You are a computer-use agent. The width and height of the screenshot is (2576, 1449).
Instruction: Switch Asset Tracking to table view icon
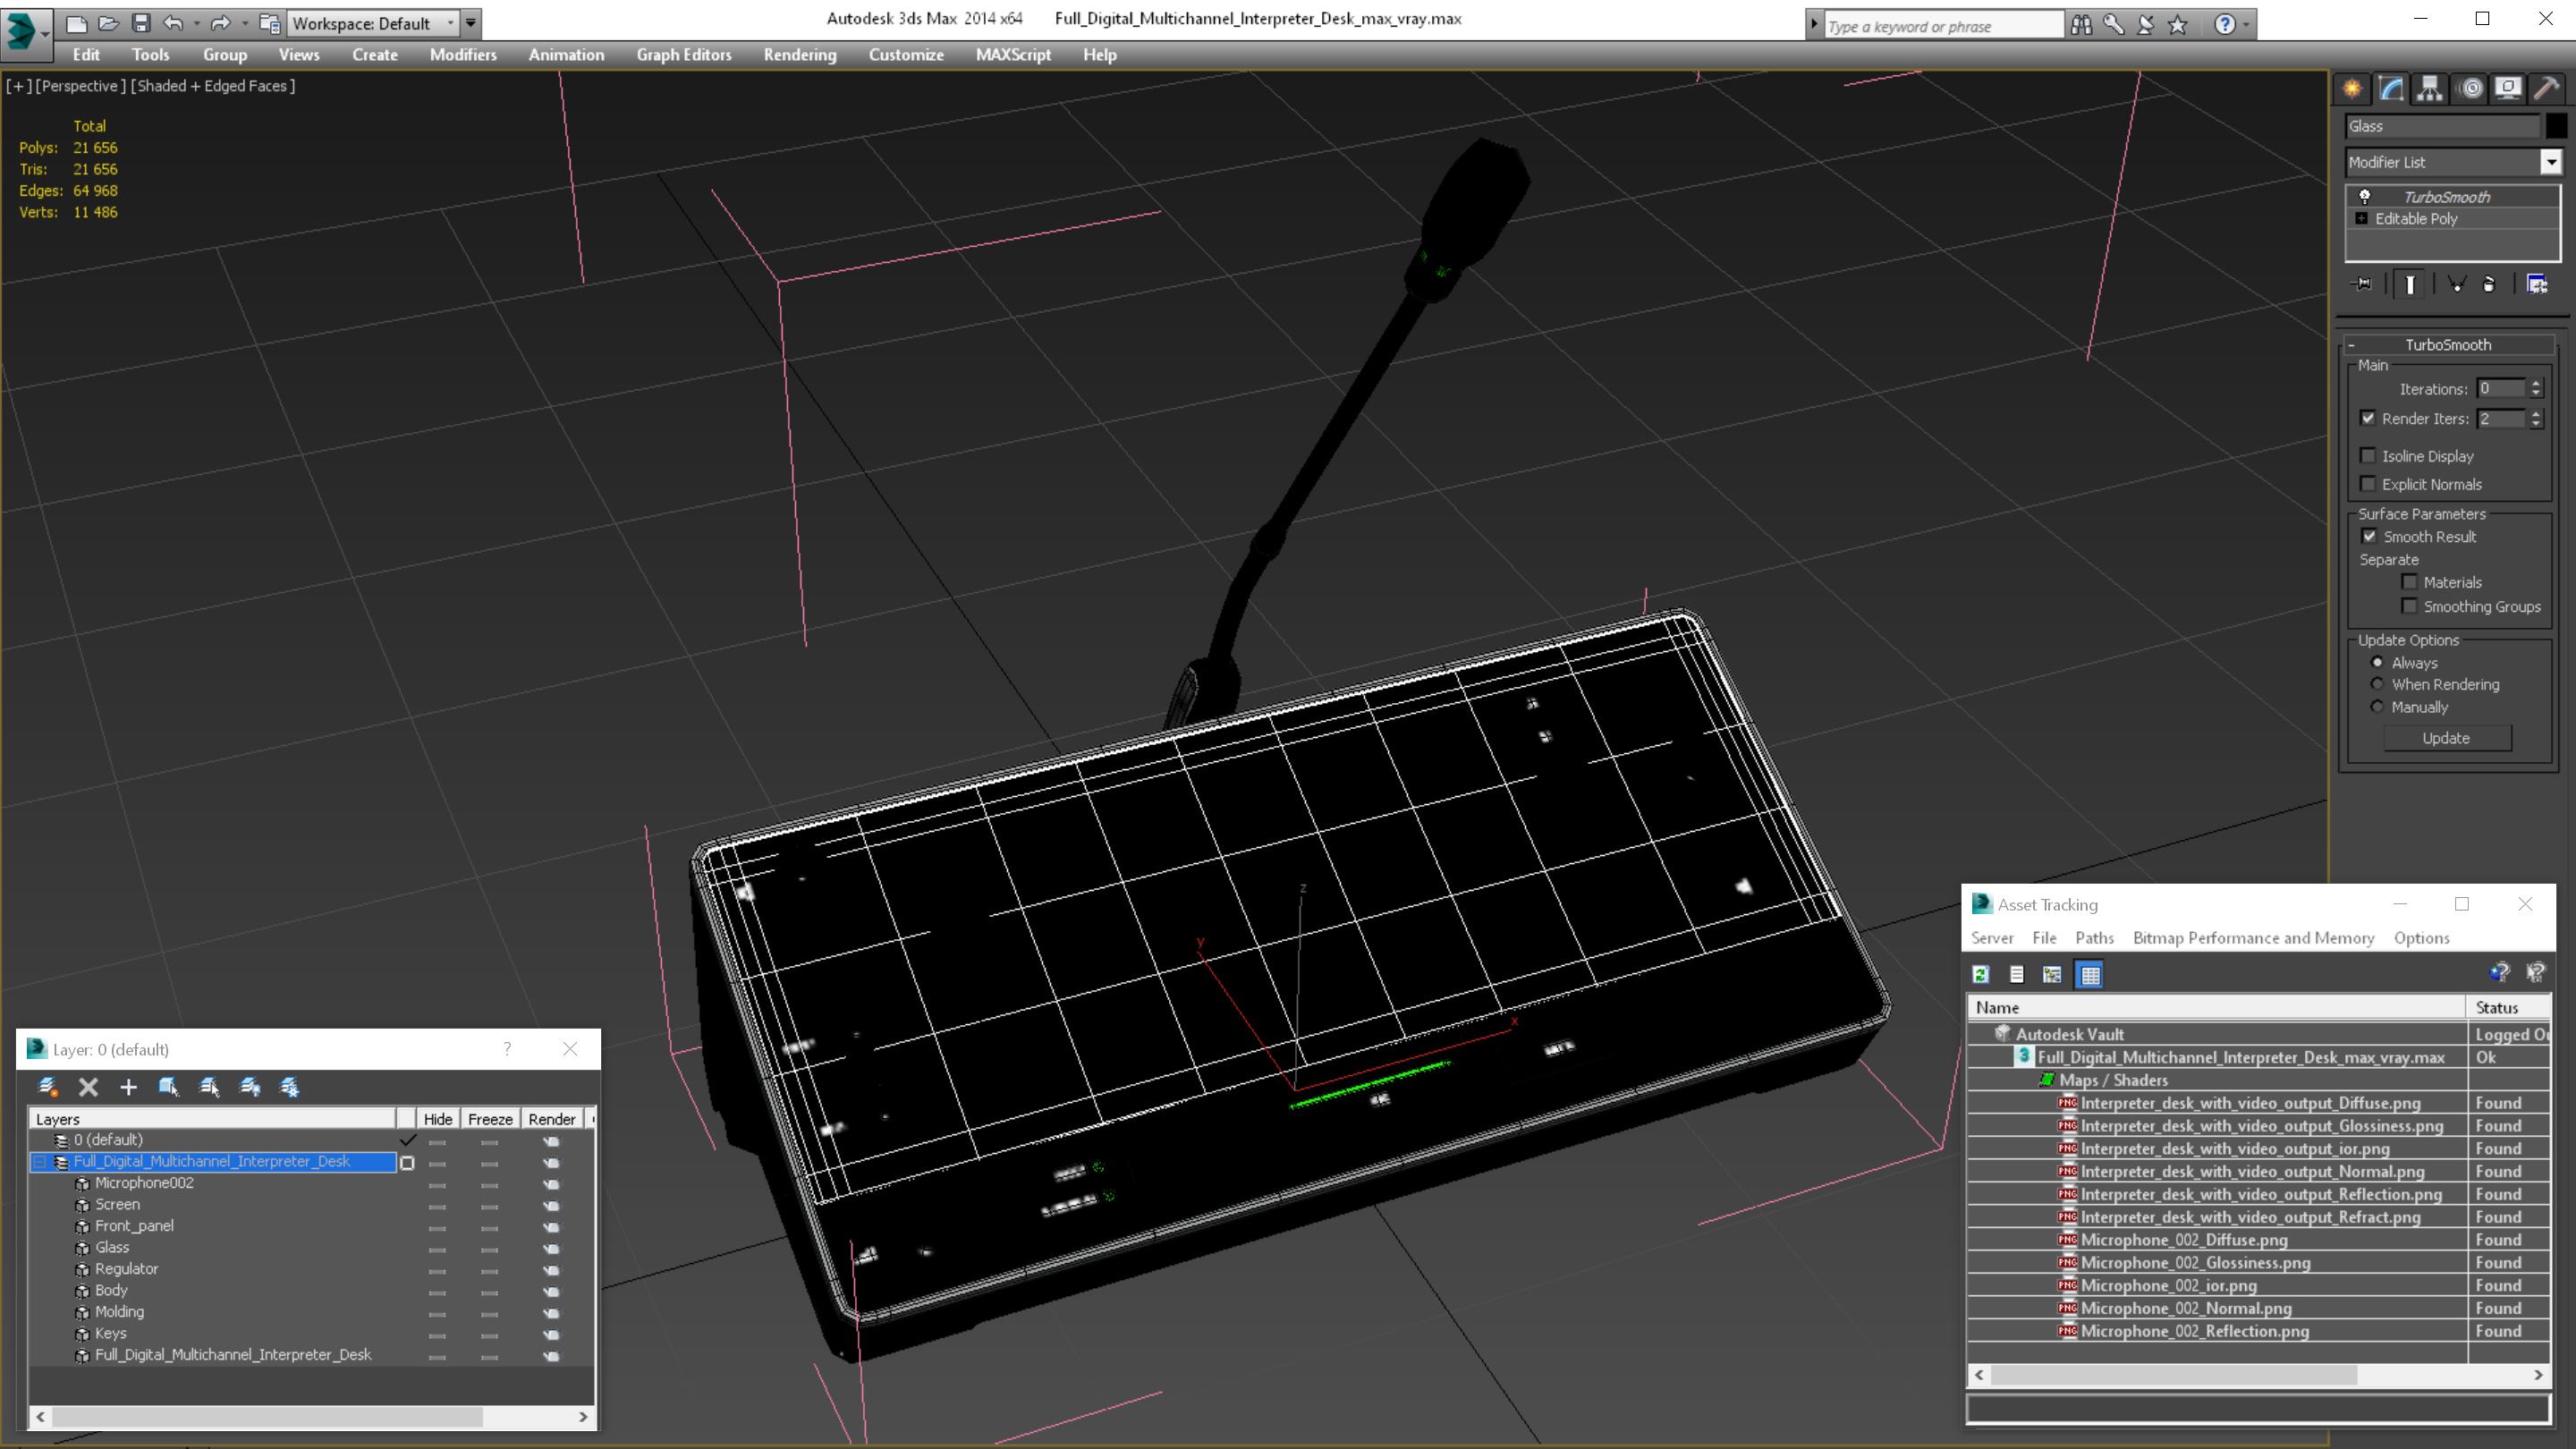click(x=2091, y=974)
